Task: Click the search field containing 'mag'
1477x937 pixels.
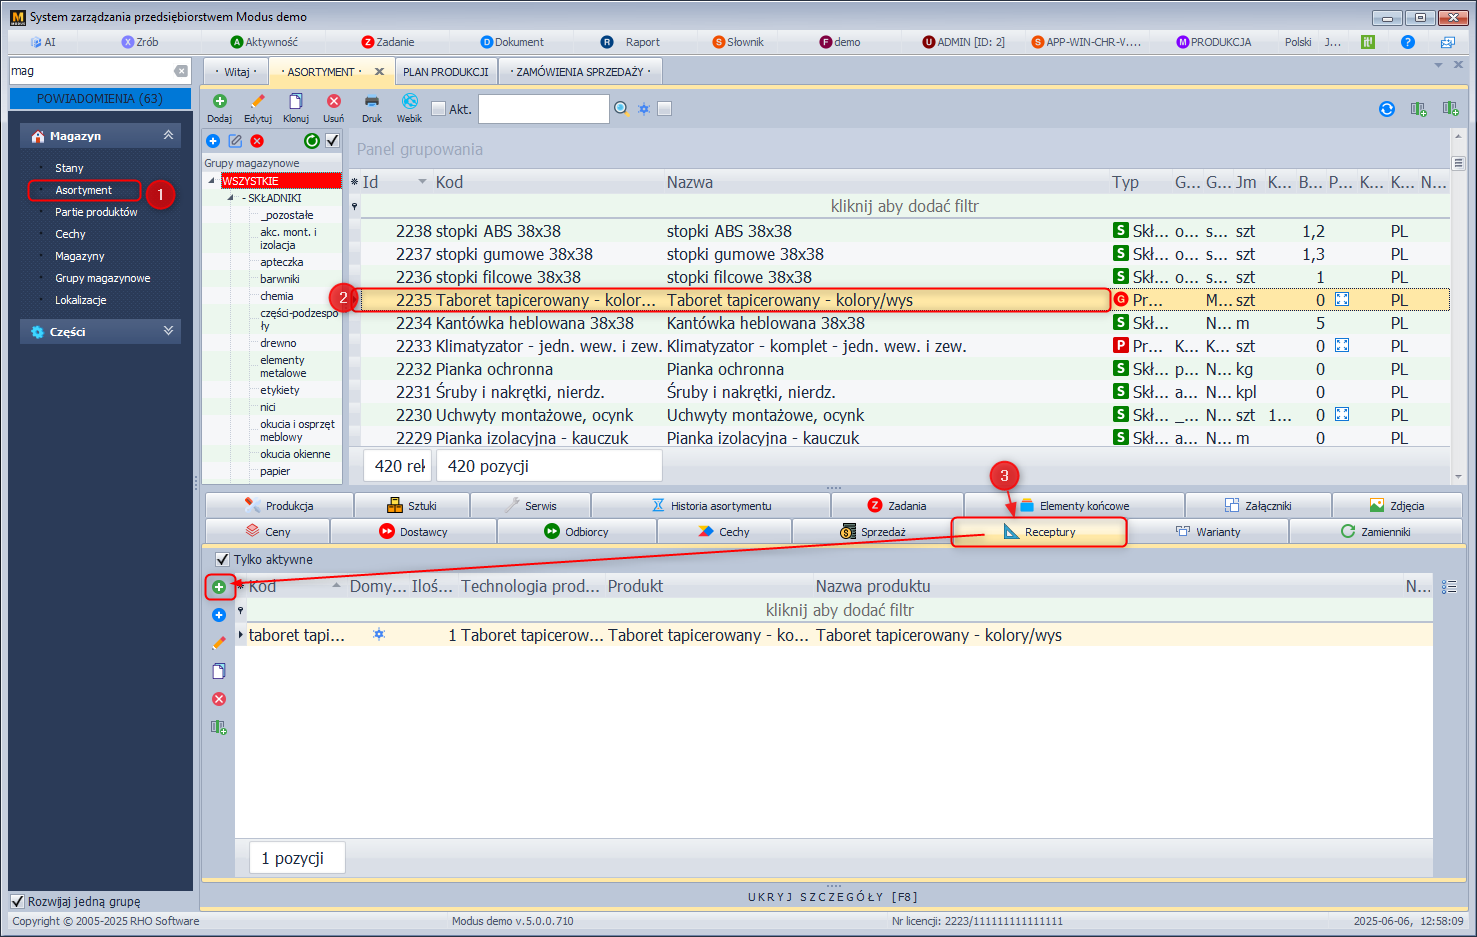Action: [90, 71]
